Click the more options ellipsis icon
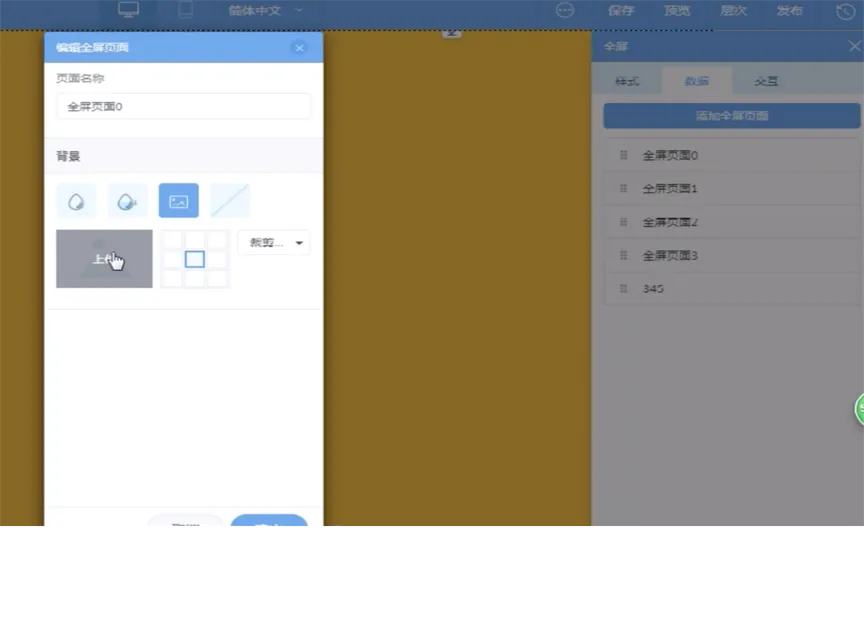 pyautogui.click(x=565, y=10)
